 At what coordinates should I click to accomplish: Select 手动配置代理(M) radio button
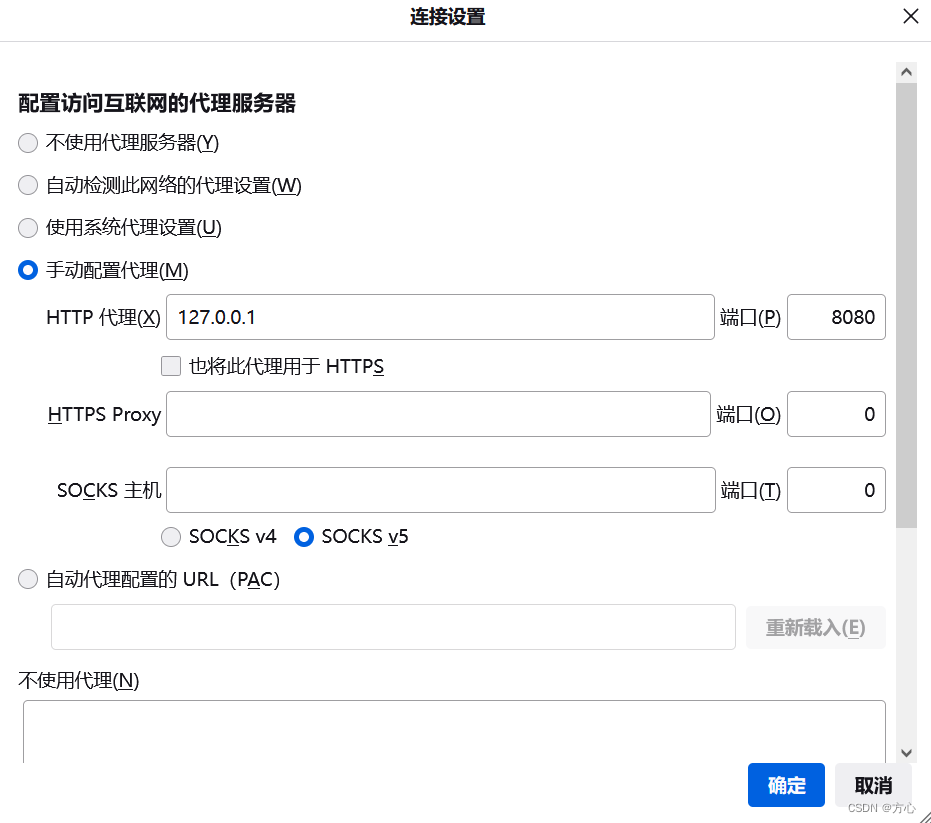[28, 270]
